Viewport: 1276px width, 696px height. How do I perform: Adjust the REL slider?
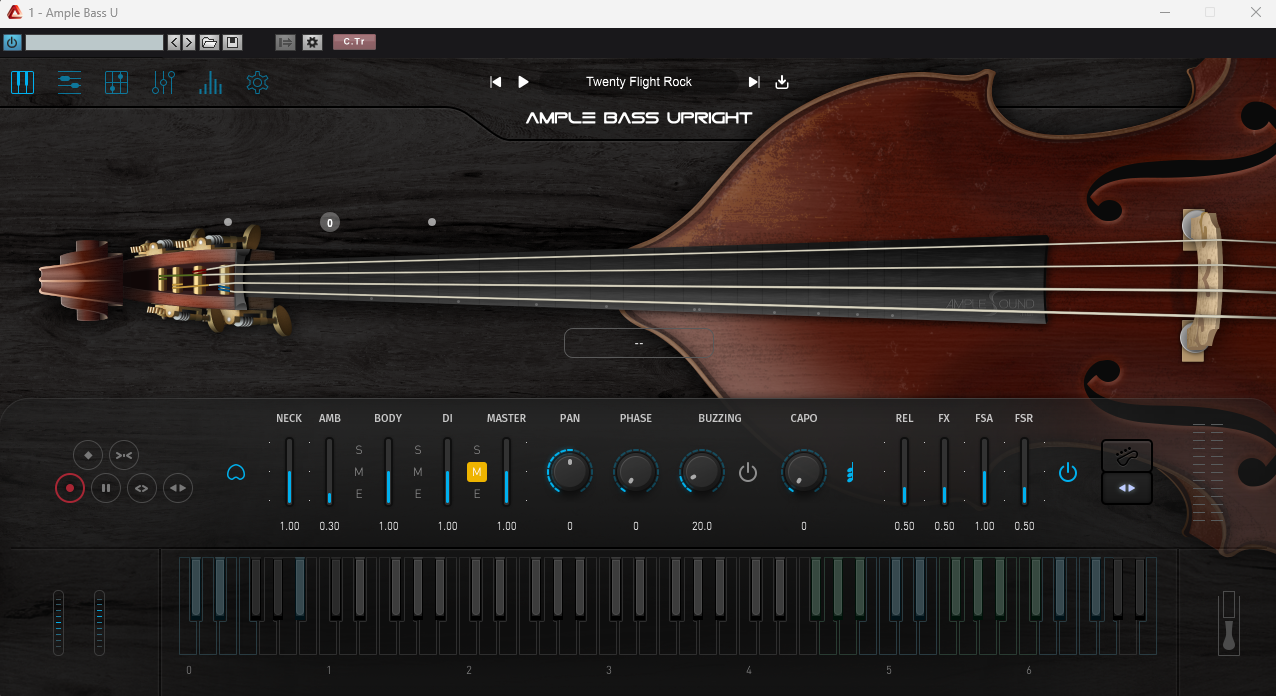pyautogui.click(x=904, y=472)
